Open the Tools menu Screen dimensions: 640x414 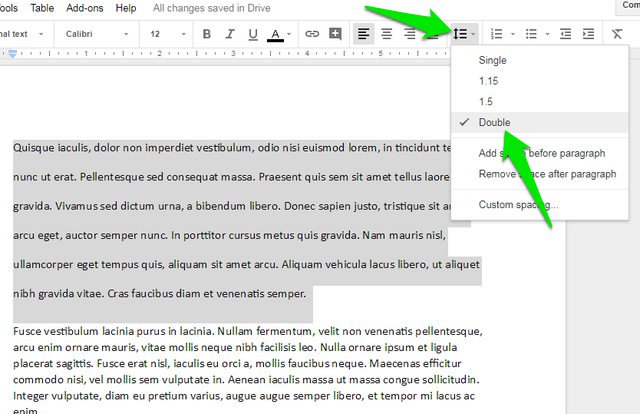(8, 8)
